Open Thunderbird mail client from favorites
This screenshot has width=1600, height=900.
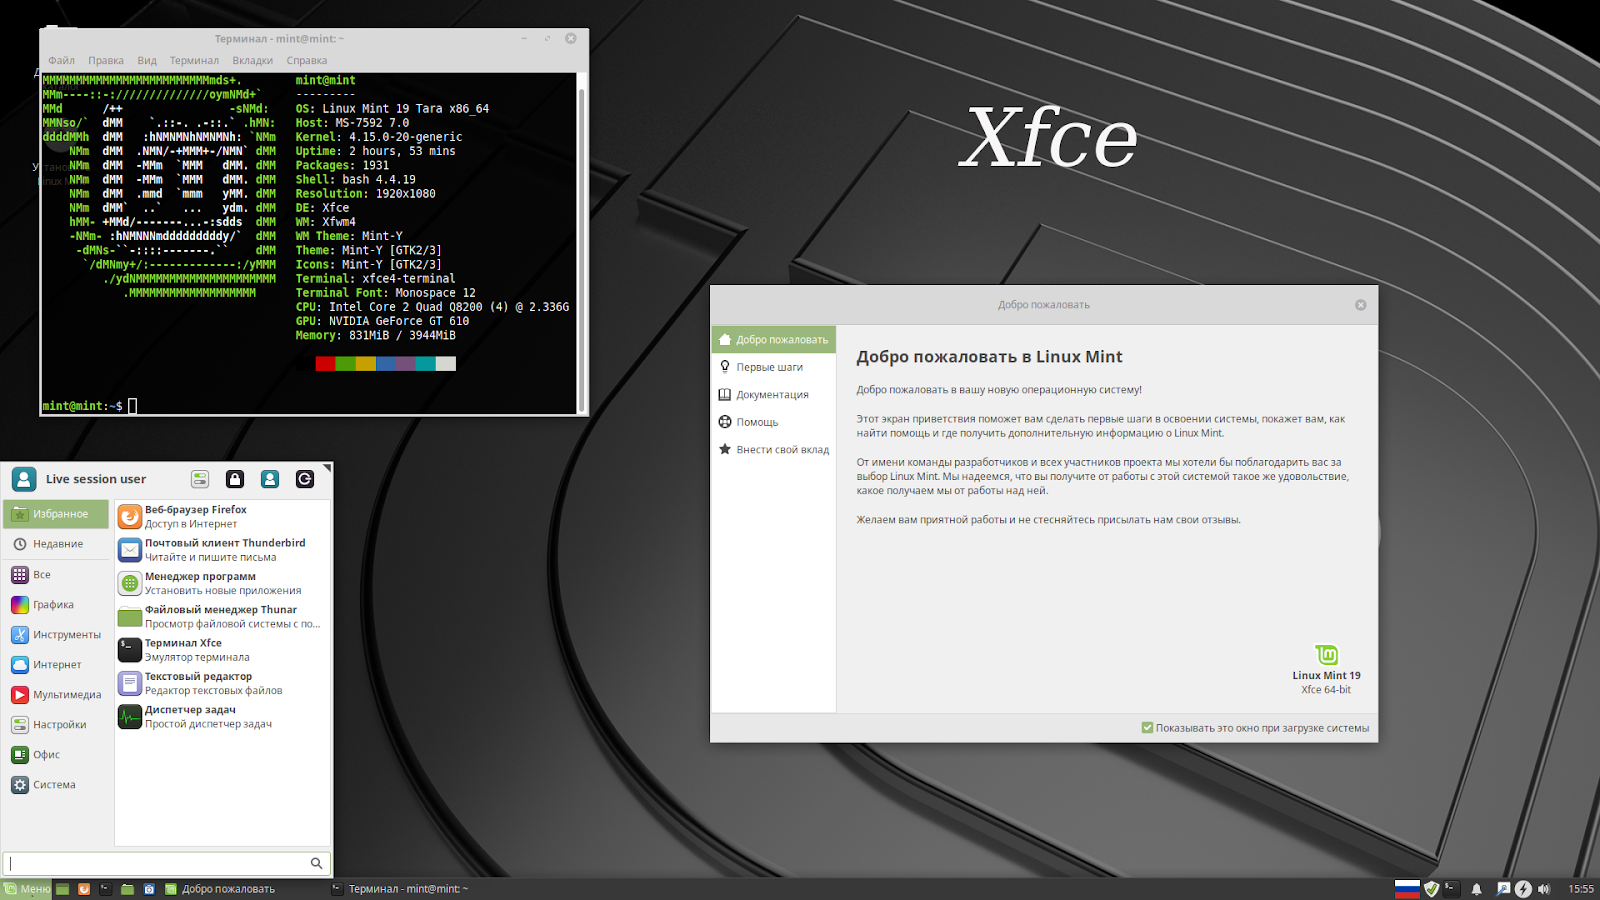223,550
